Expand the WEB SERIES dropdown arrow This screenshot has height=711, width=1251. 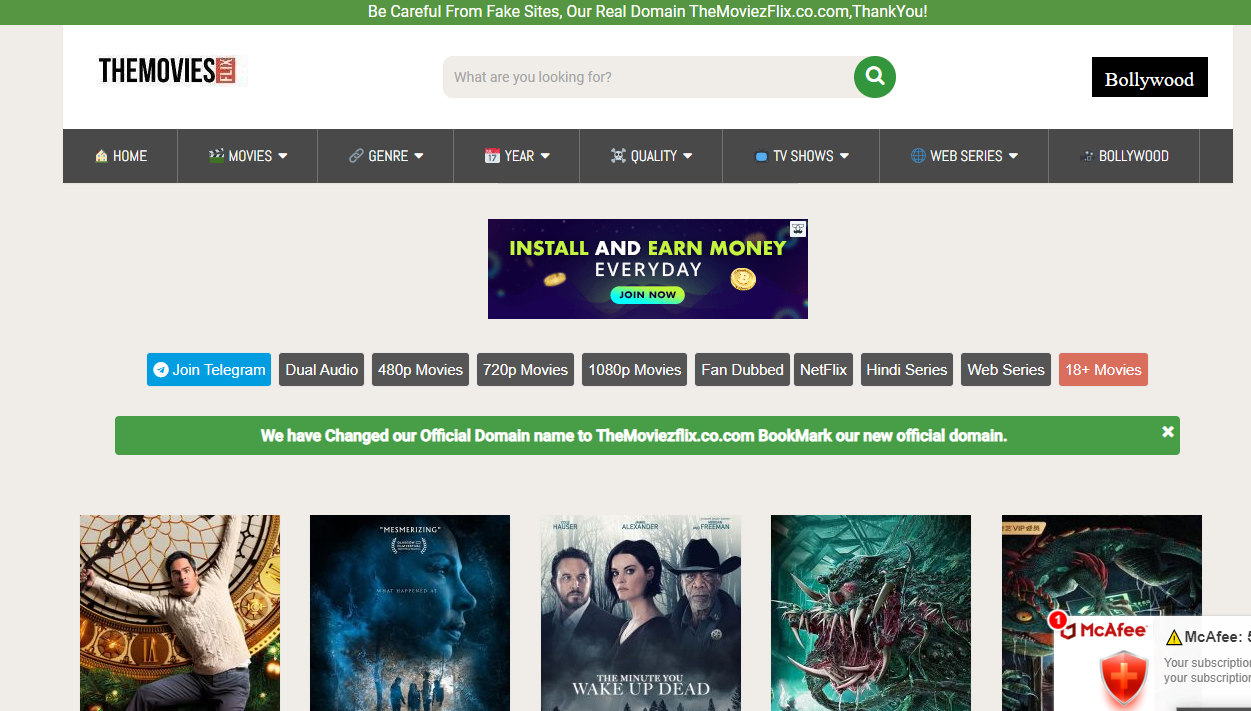1013,156
